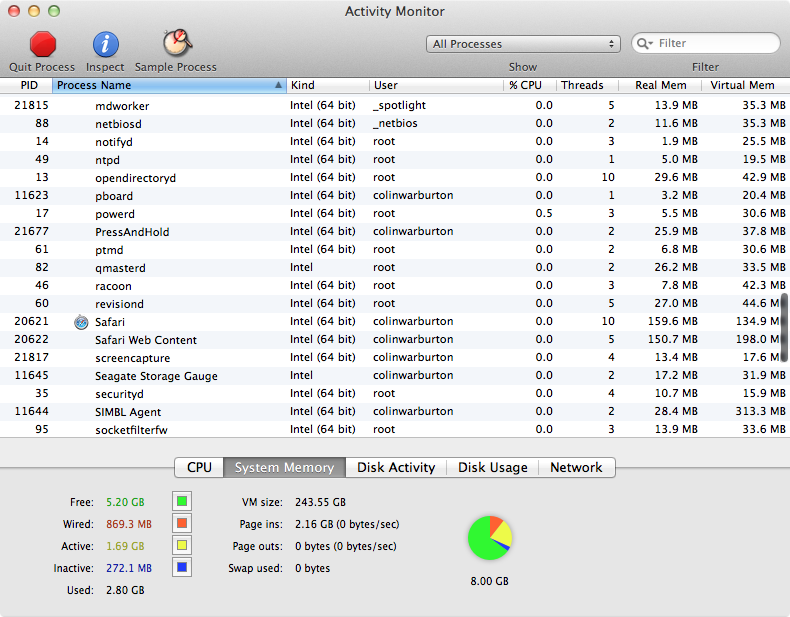
Task: Select the qmasterd process row
Action: tap(395, 268)
